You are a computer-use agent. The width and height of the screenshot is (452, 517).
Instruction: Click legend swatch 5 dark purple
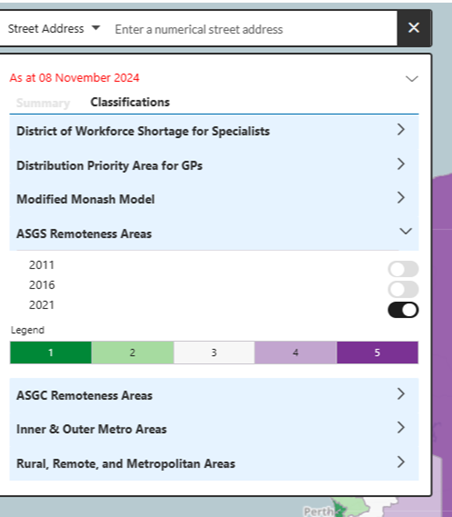(377, 352)
